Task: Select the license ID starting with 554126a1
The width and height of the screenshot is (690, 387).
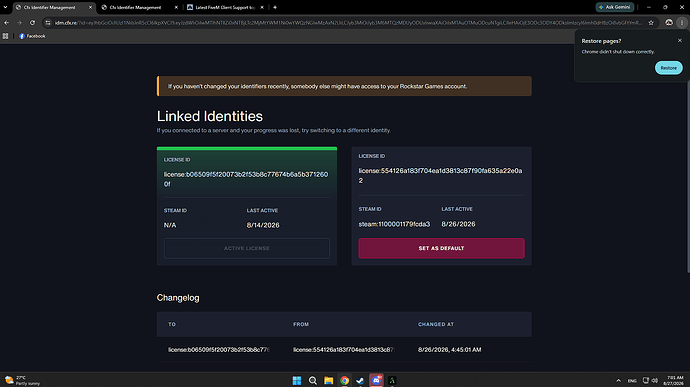Action: [x=440, y=176]
